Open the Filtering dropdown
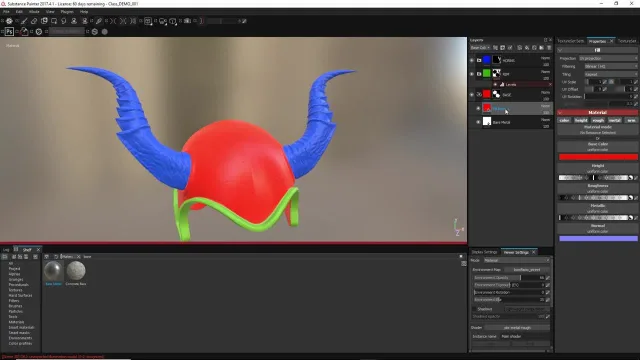 [x=611, y=66]
